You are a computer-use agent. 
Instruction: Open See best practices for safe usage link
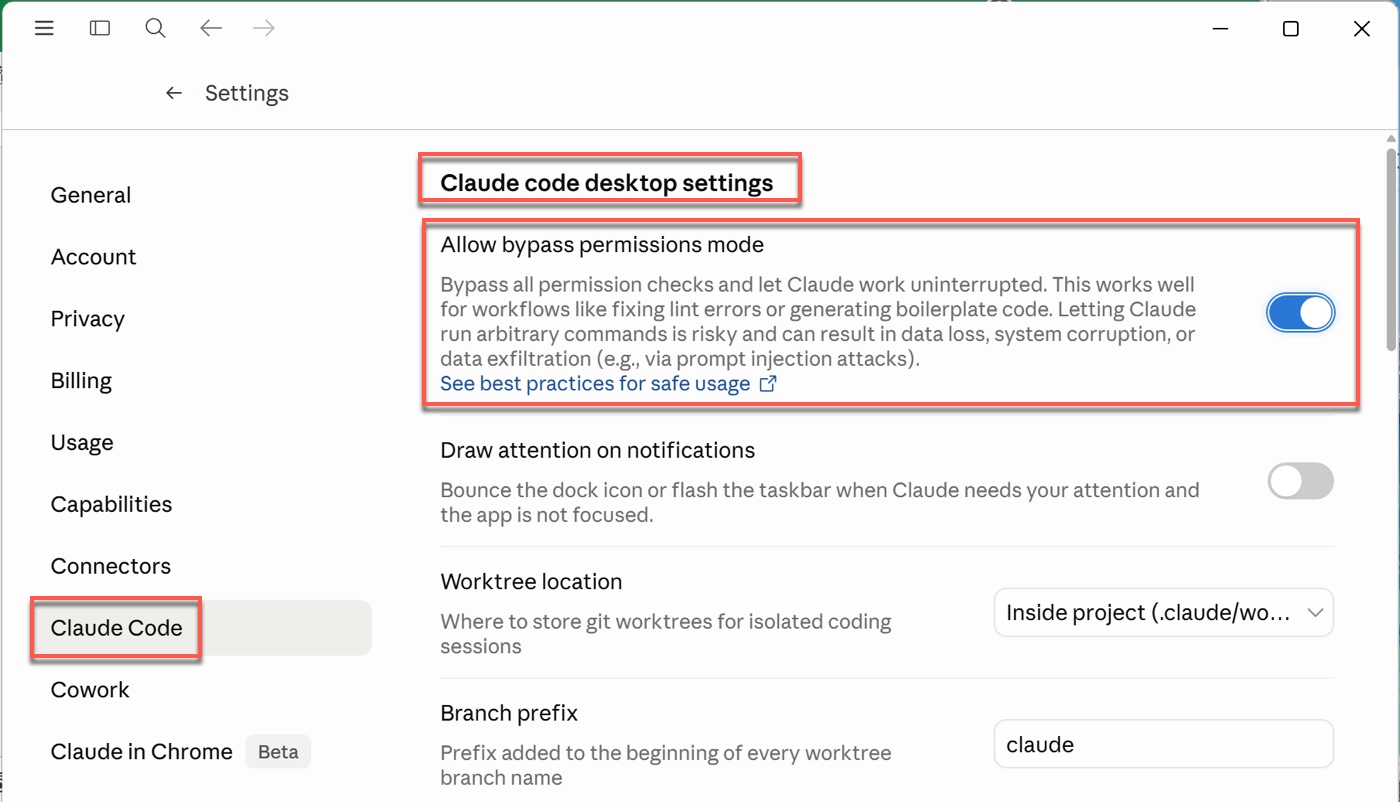[x=595, y=384]
